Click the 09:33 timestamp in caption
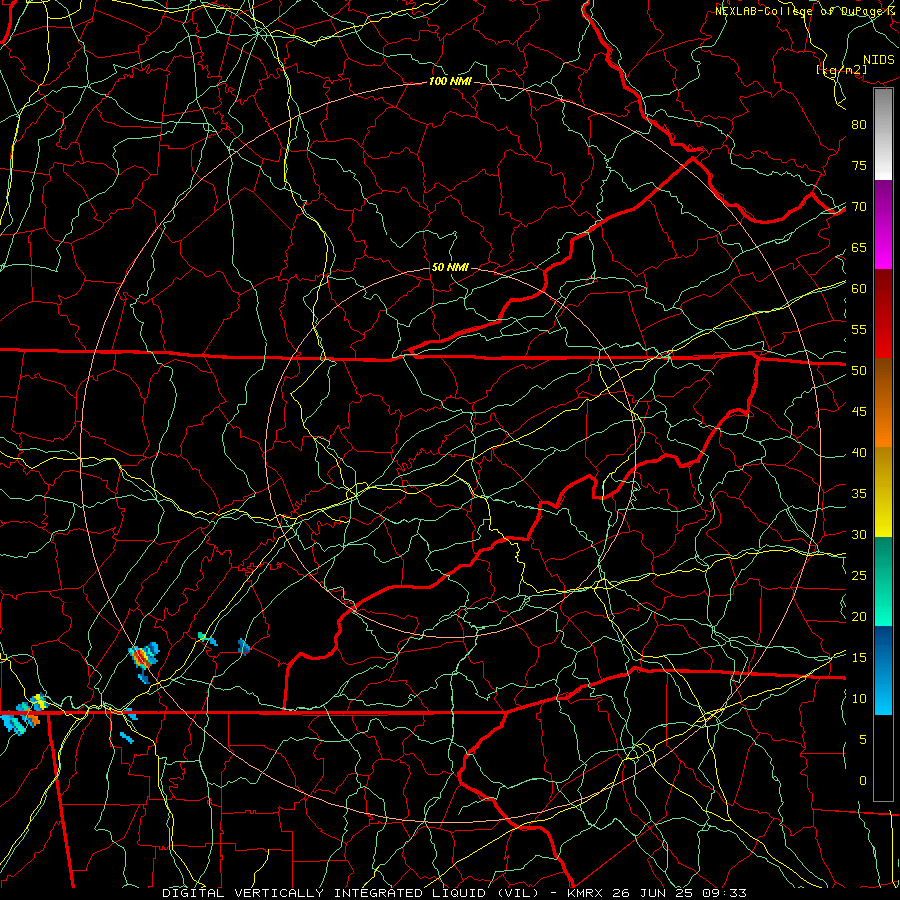 point(723,893)
